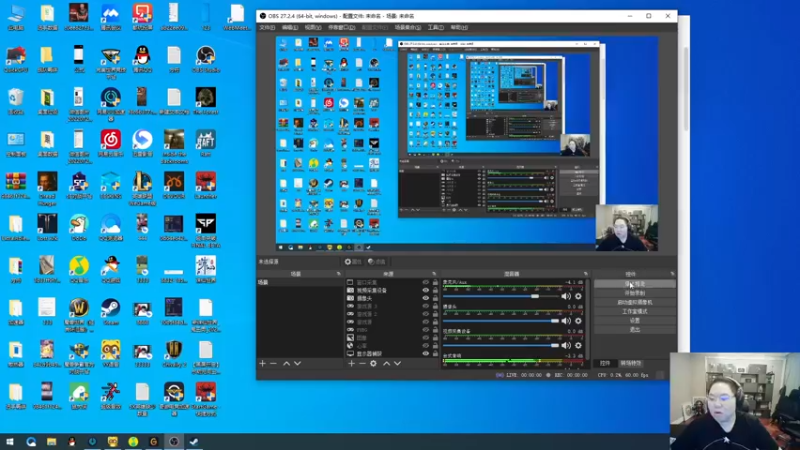Viewport: 800px width, 450px height.
Task: Open the 视图(V) menu
Action: (313, 28)
